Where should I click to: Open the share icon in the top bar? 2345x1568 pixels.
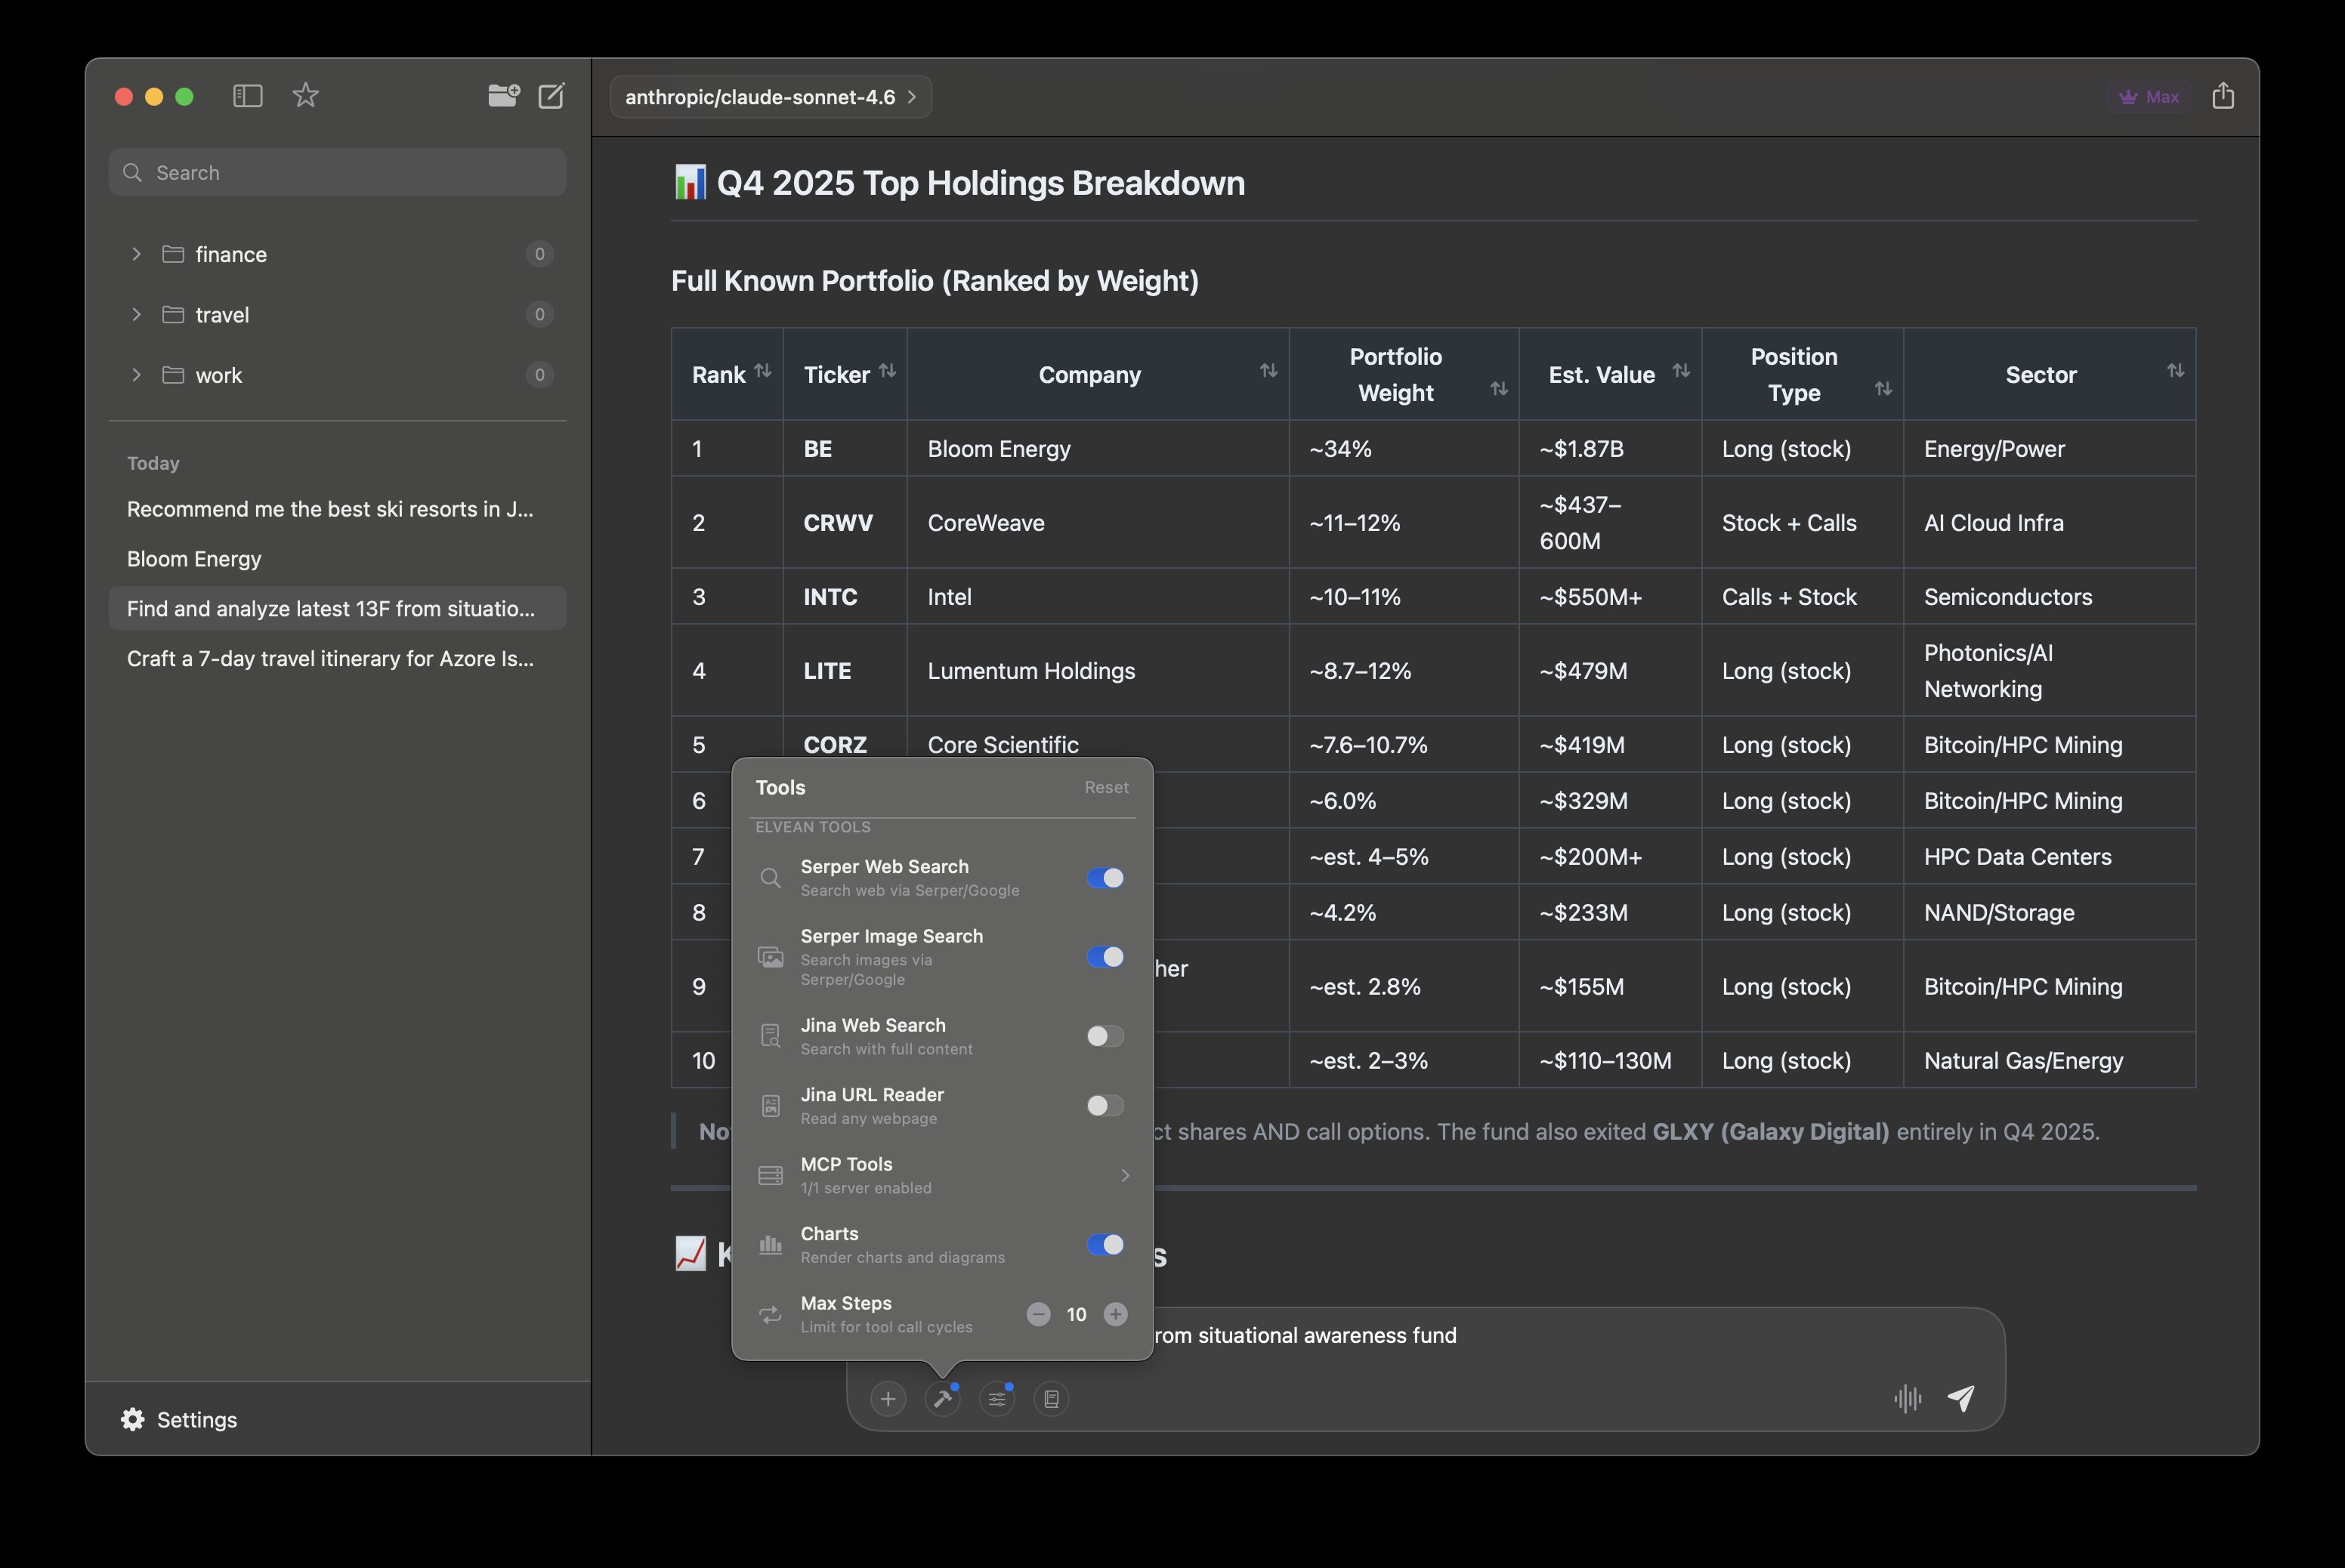[x=2224, y=96]
